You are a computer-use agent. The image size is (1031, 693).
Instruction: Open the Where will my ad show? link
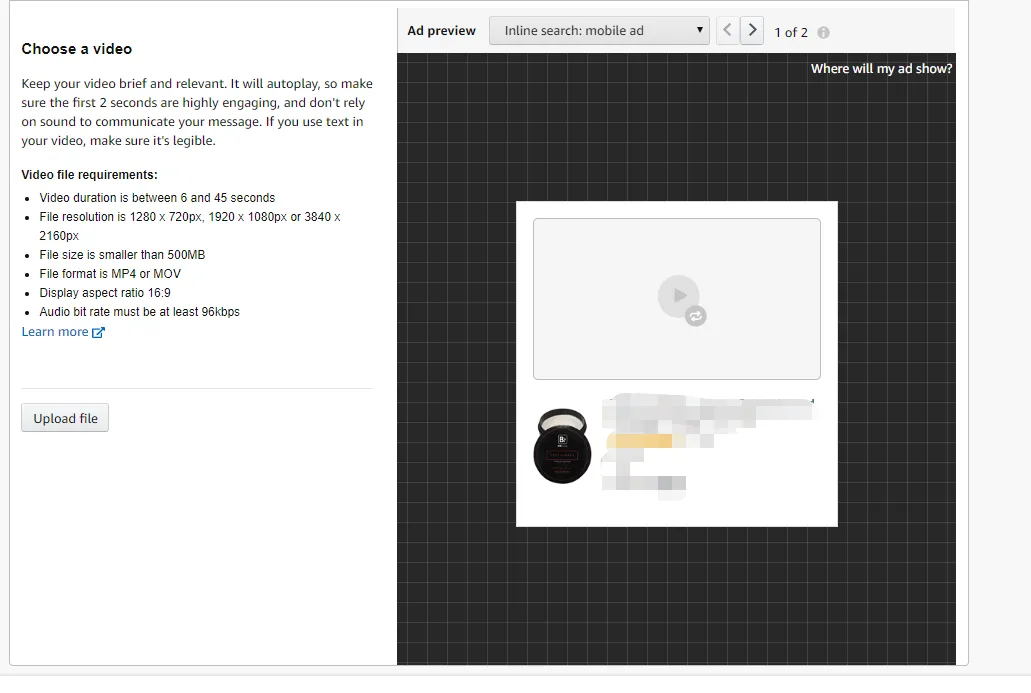[x=881, y=68]
